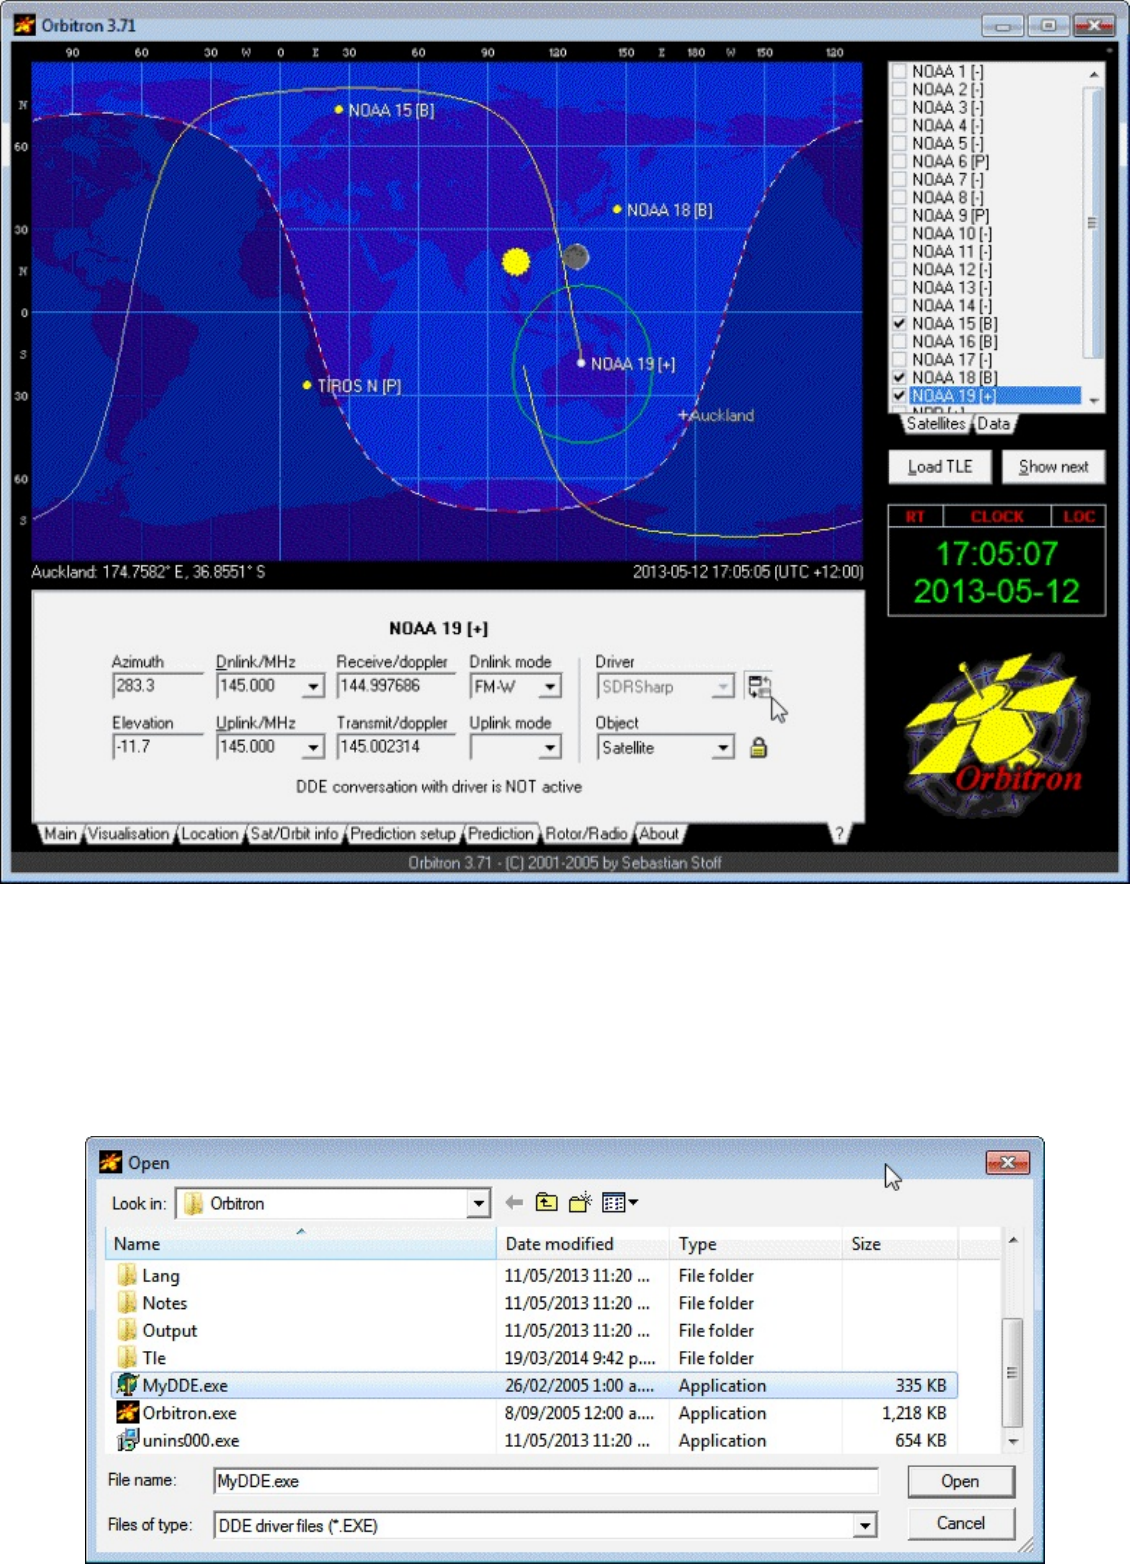Expand Files of type dropdown

[865, 1525]
